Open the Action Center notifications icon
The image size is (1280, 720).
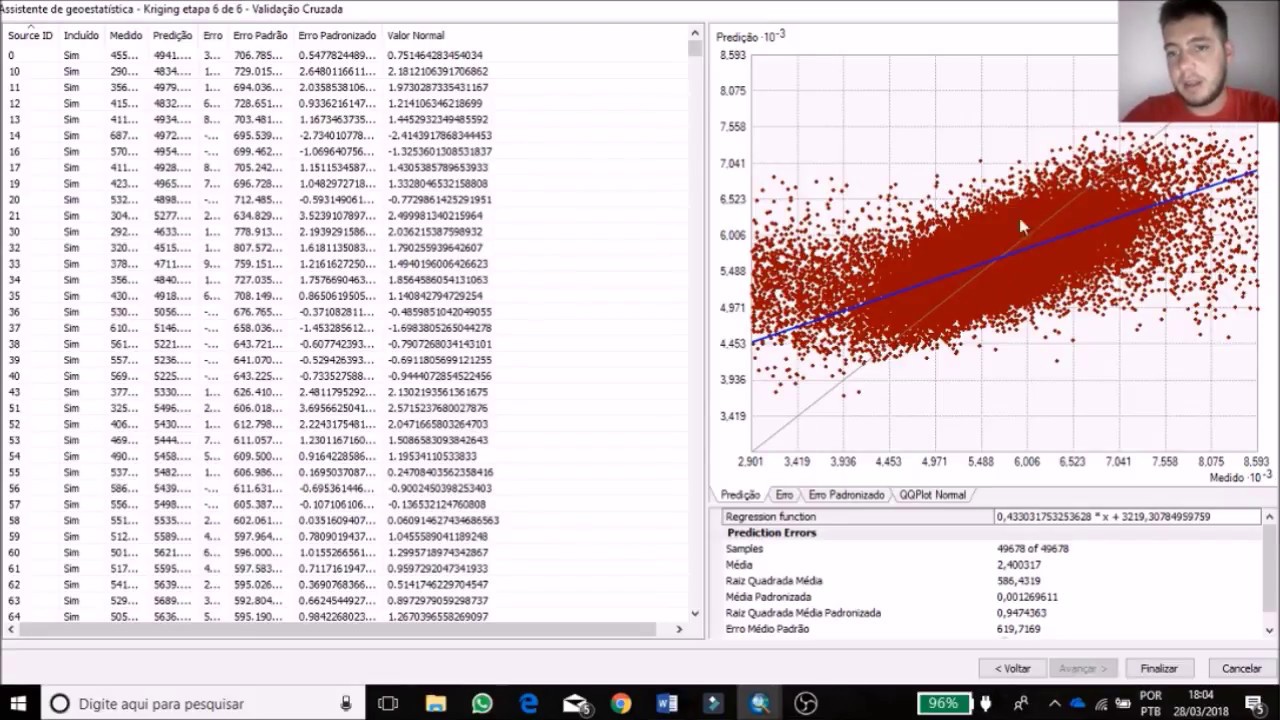(x=1257, y=704)
